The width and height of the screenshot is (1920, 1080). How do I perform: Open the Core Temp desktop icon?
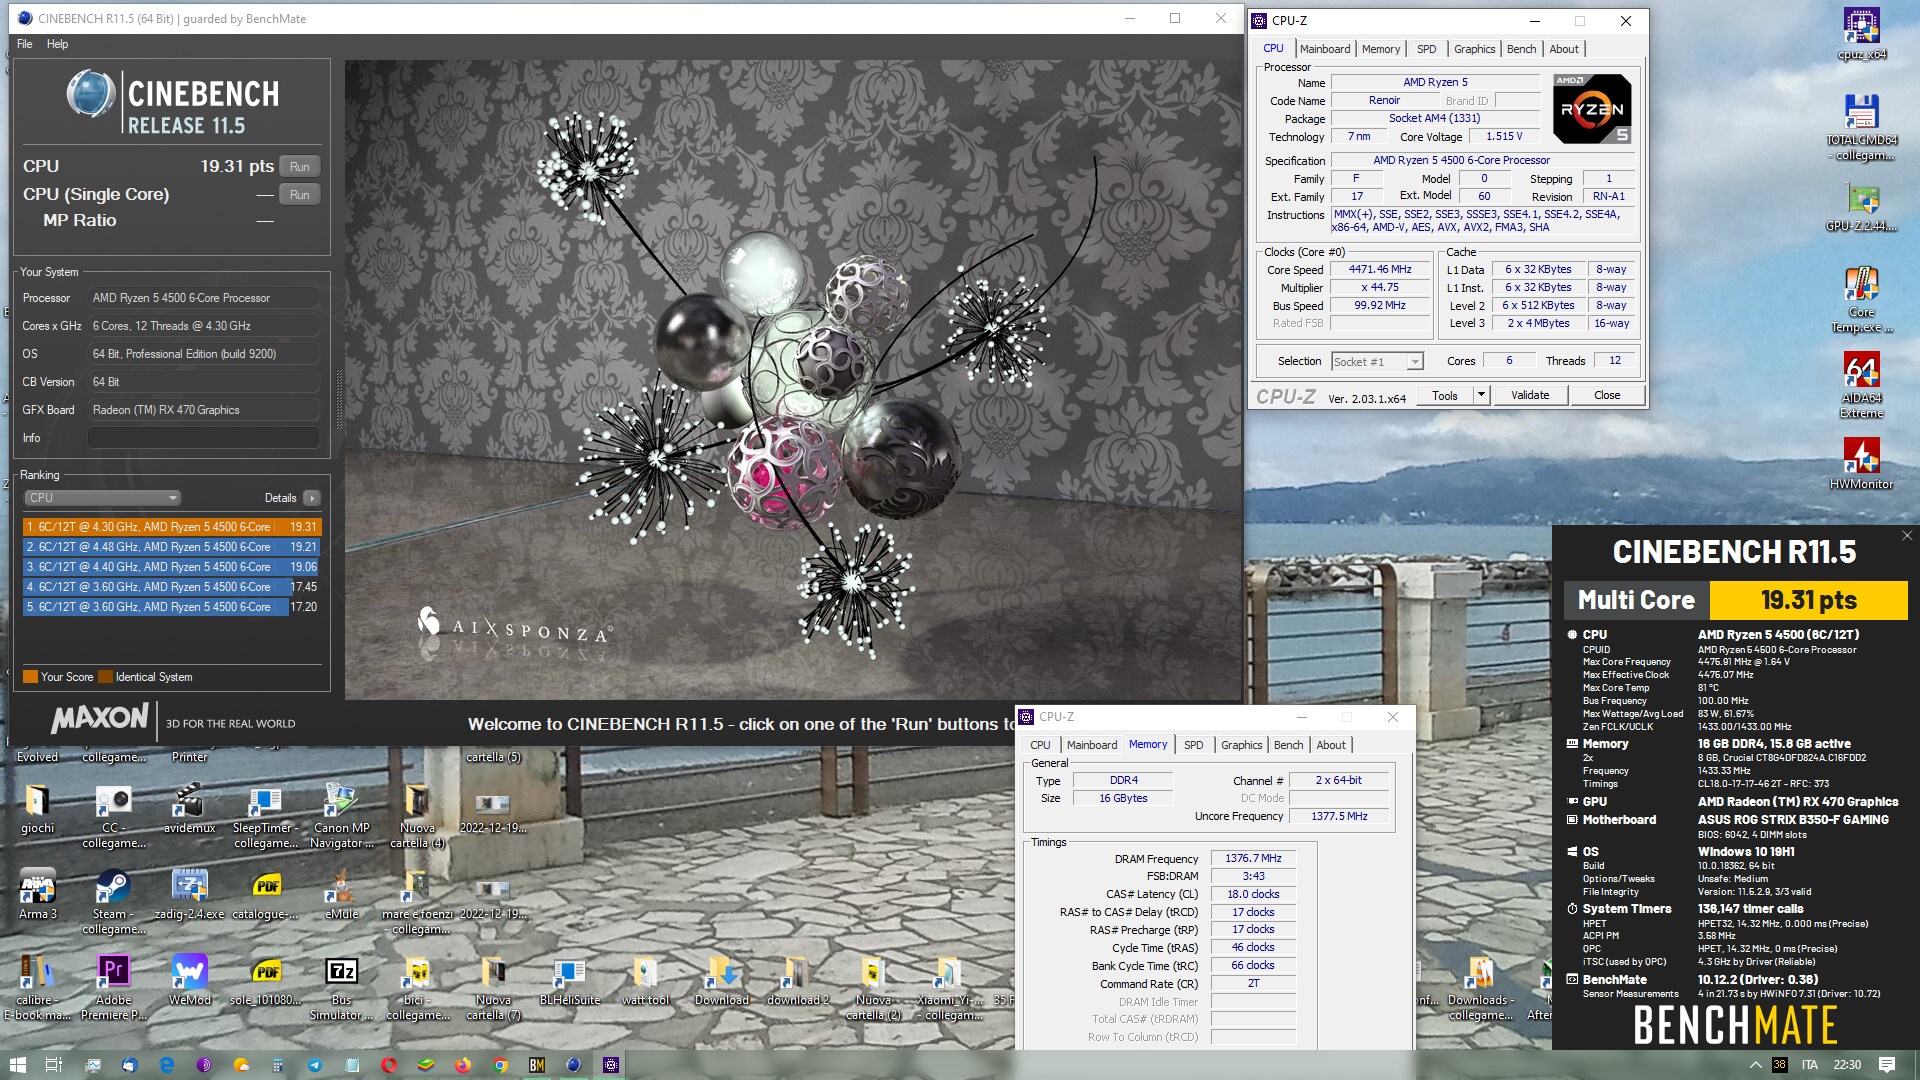click(x=1861, y=299)
